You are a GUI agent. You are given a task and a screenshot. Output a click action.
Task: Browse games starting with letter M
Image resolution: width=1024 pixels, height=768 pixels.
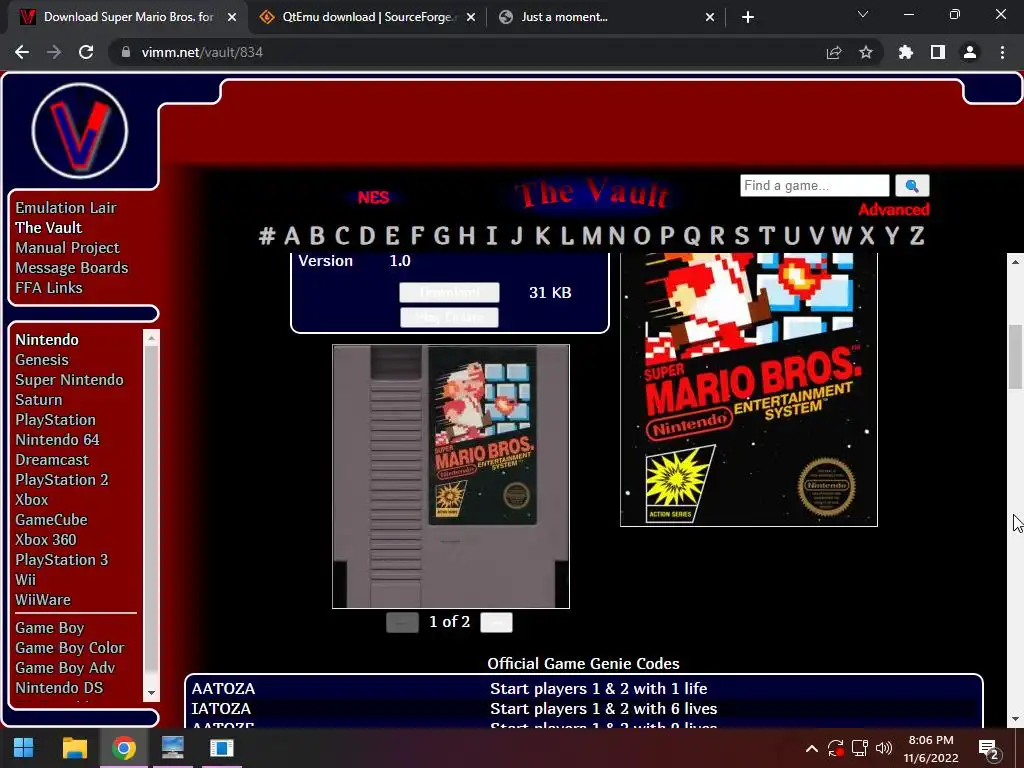pos(592,236)
